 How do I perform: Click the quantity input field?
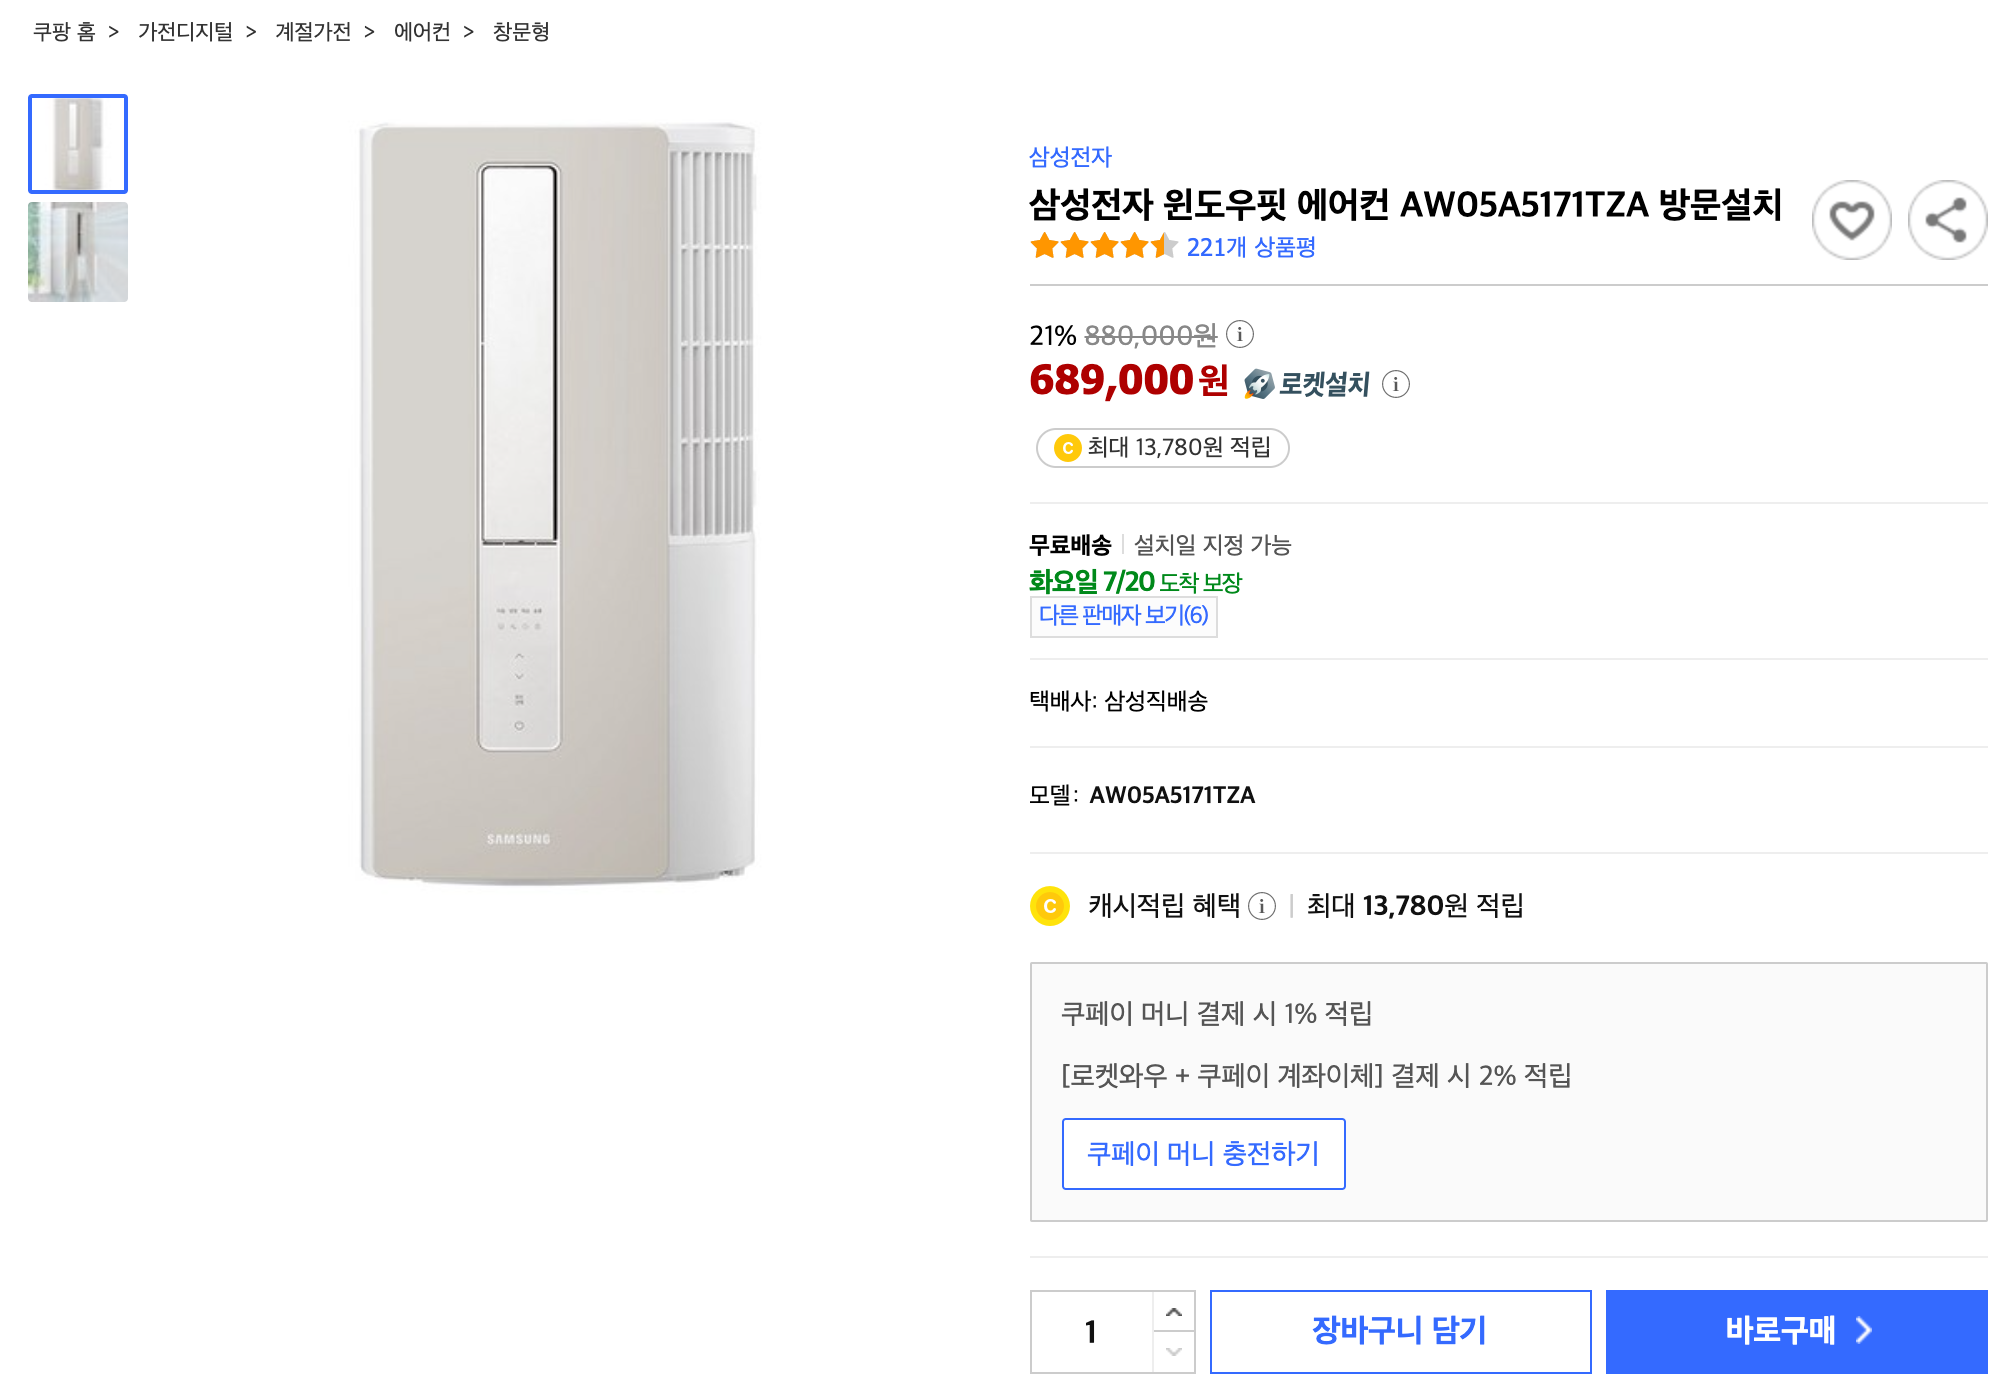1091,1332
